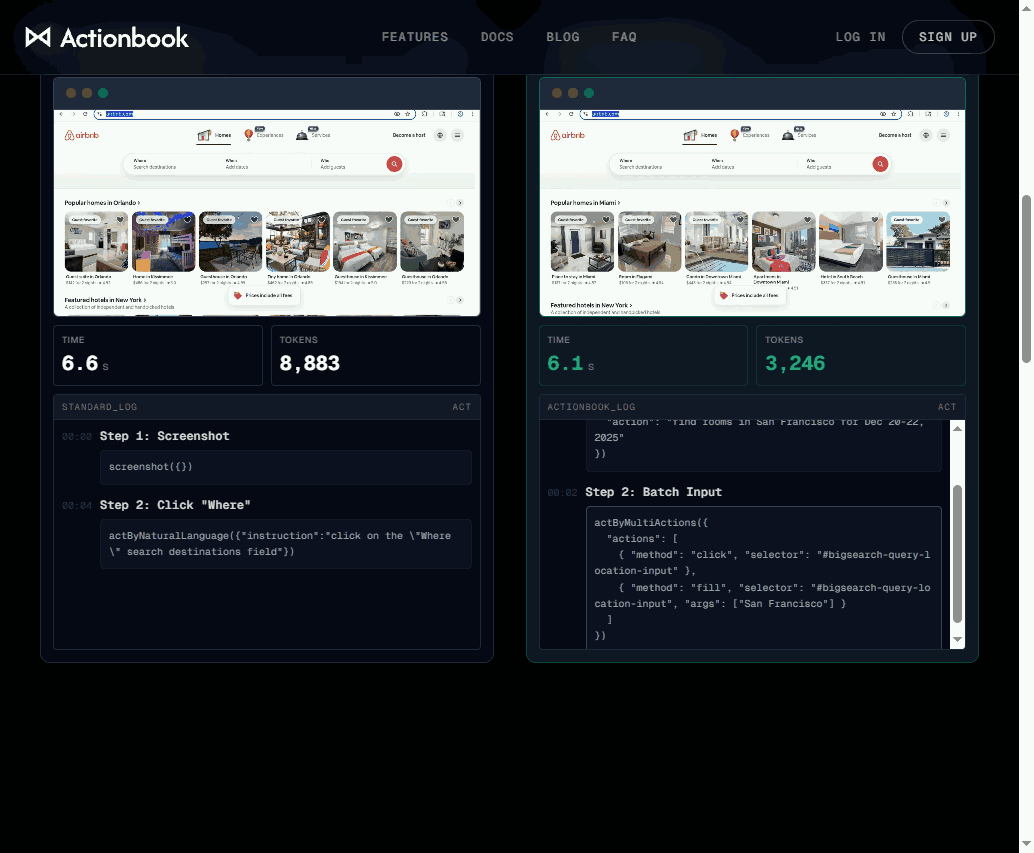The height and width of the screenshot is (853, 1034).
Task: Toggle the heart on the Room in Flagami listing
Action: (x=673, y=220)
